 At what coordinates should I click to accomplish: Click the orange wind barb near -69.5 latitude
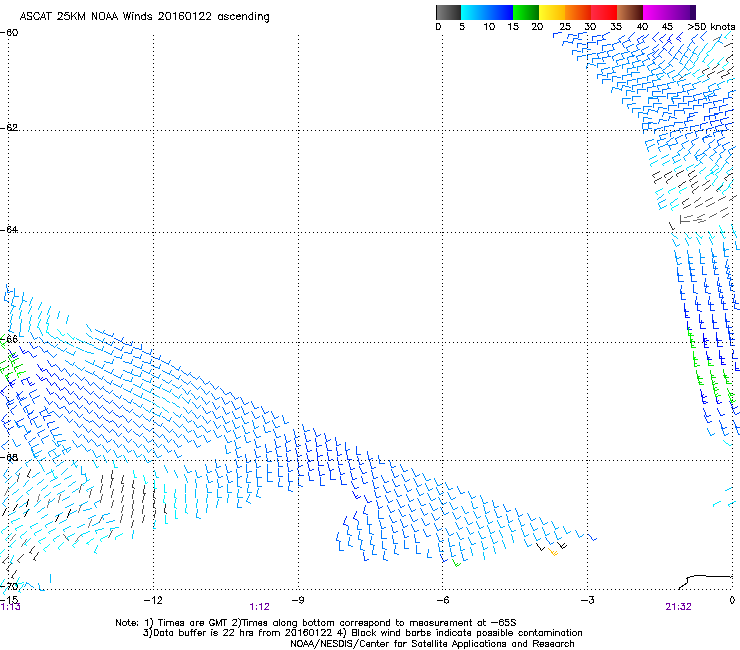click(553, 551)
